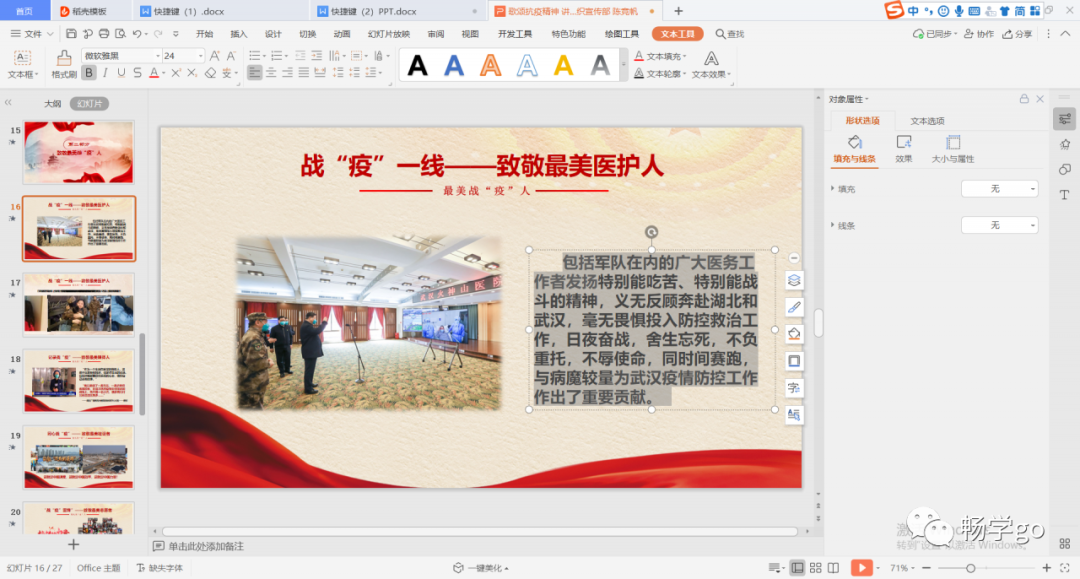This screenshot has width=1080, height=579.
Task: Center align the text
Action: pyautogui.click(x=271, y=73)
